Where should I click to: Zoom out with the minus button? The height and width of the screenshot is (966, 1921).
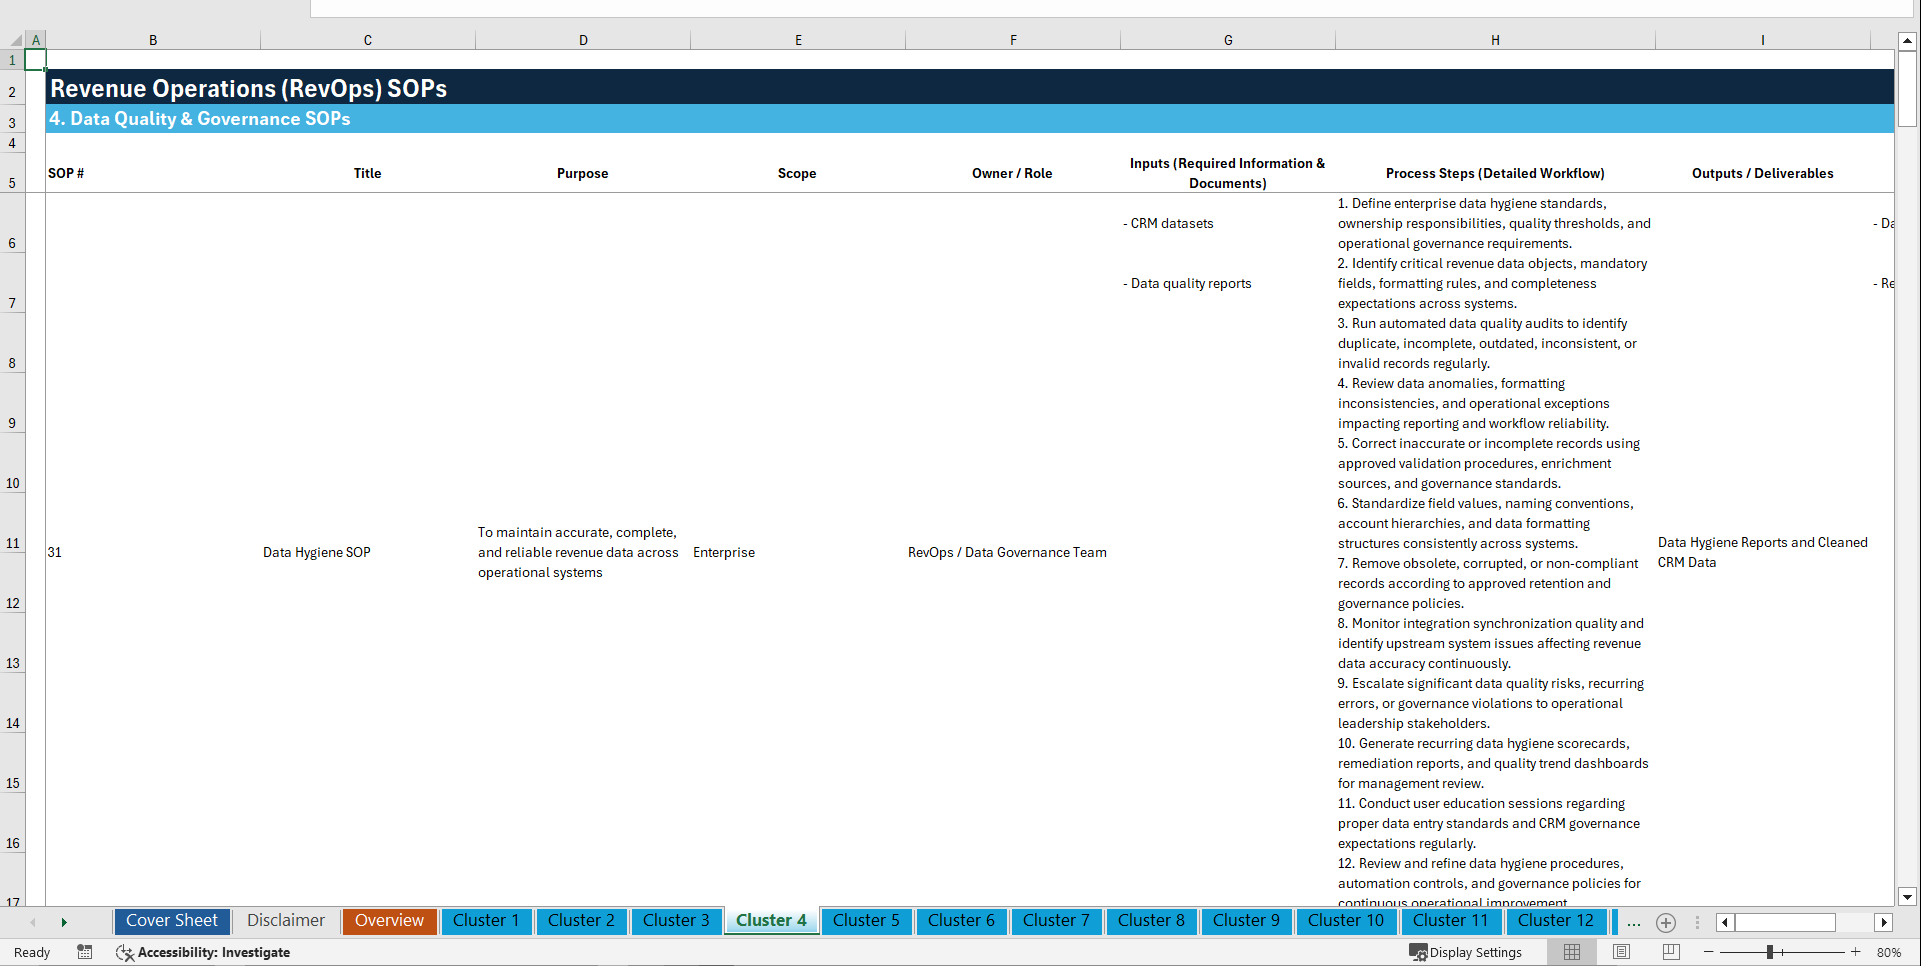click(x=1709, y=952)
